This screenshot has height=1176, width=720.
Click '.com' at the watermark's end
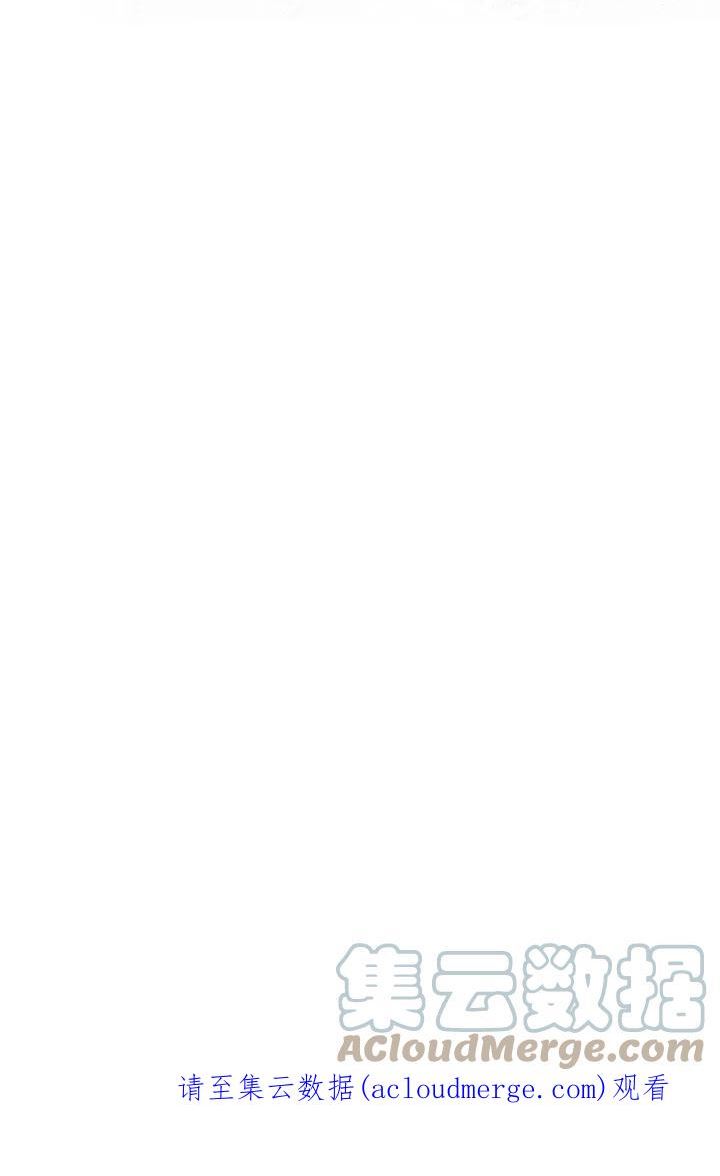653,1051
